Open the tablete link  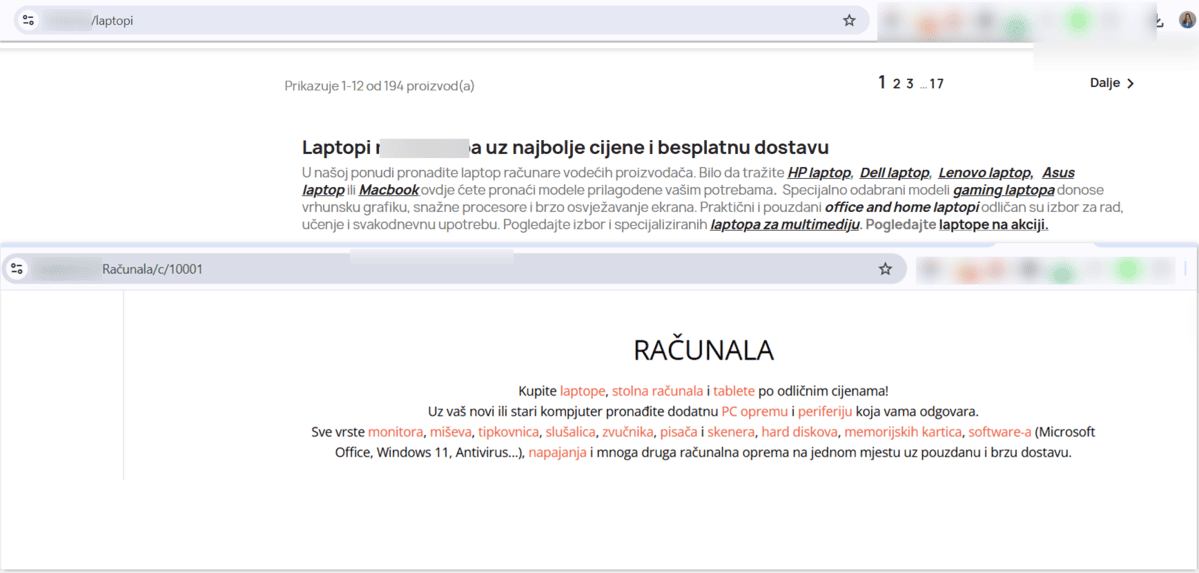(734, 391)
